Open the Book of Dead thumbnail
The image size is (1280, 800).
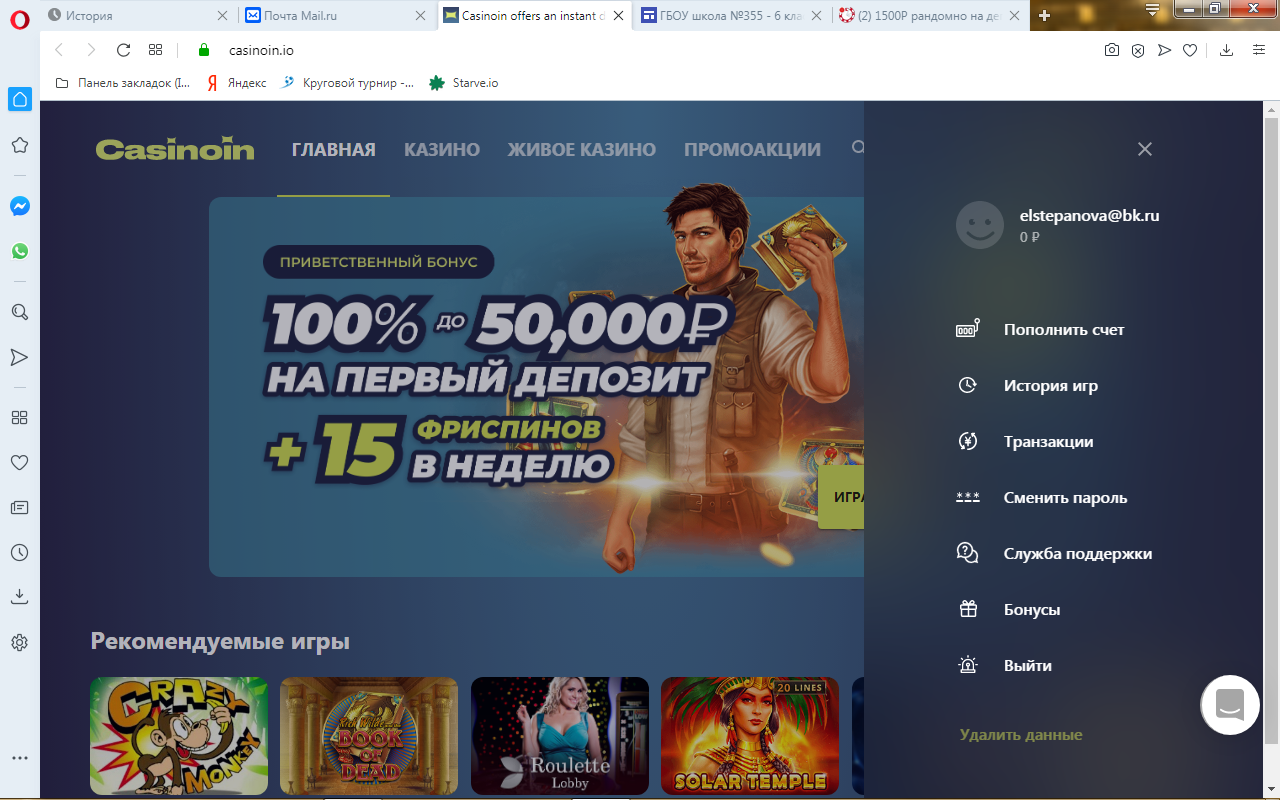point(369,736)
